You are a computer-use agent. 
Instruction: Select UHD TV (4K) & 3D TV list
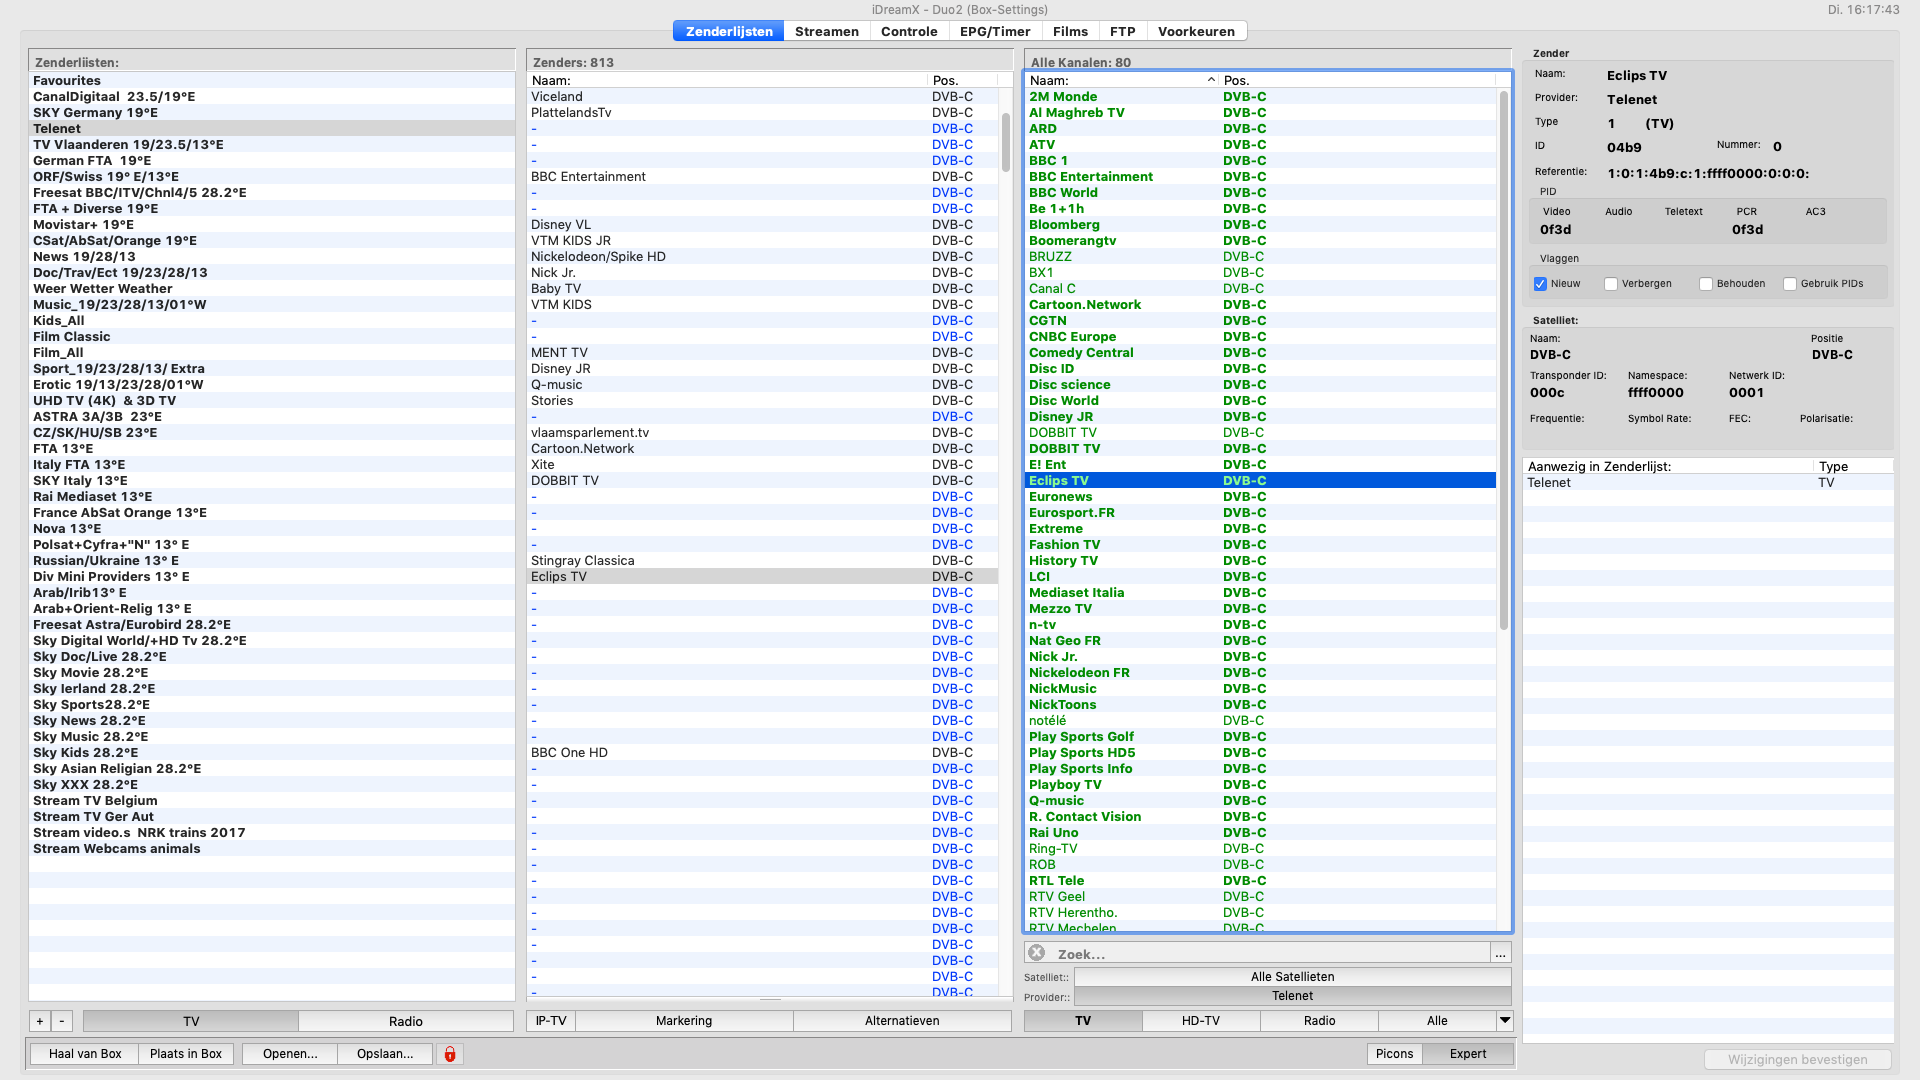[x=271, y=401]
